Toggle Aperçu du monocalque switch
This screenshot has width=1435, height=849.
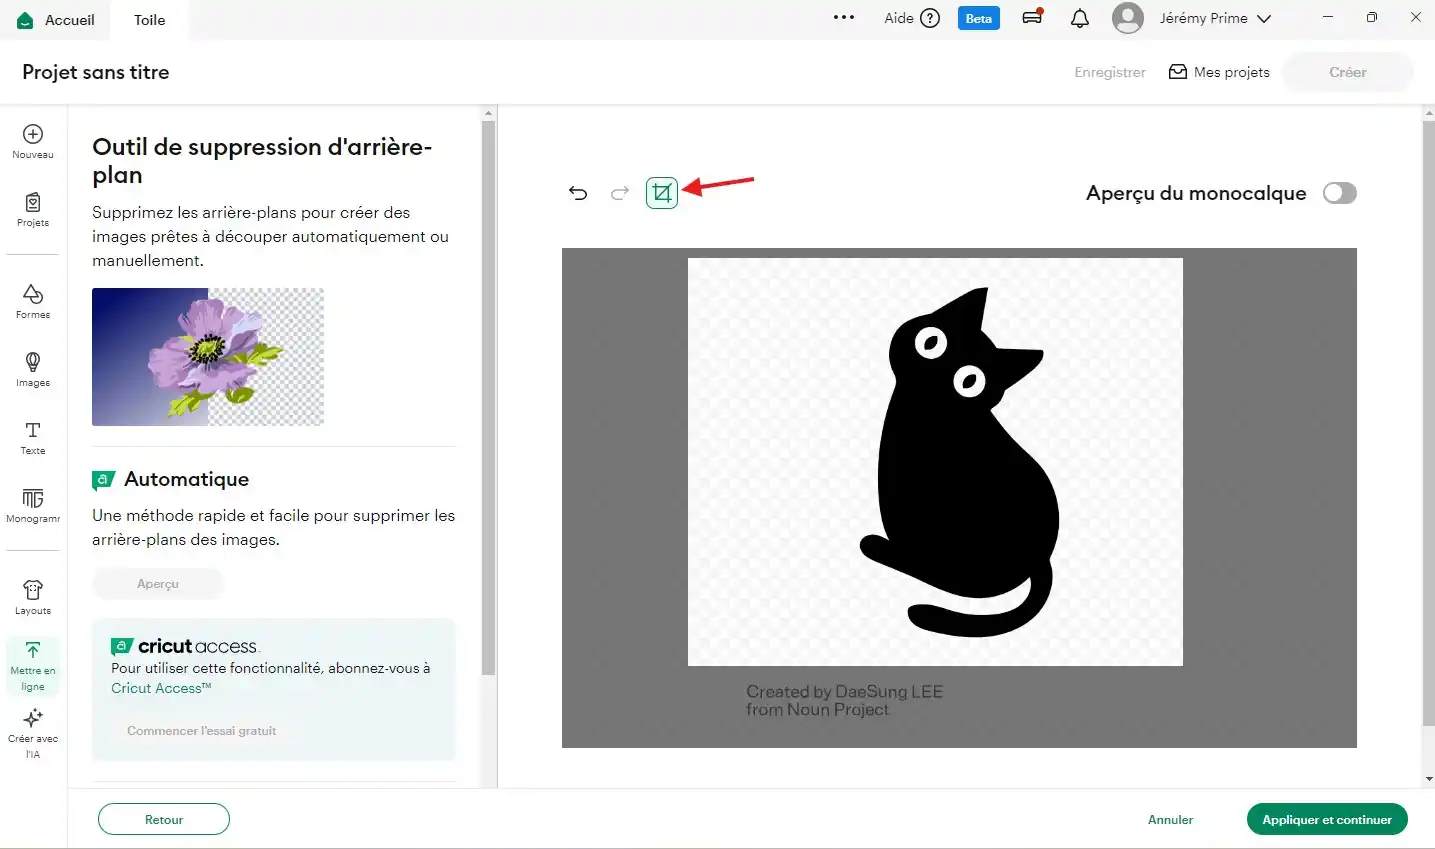click(x=1339, y=193)
